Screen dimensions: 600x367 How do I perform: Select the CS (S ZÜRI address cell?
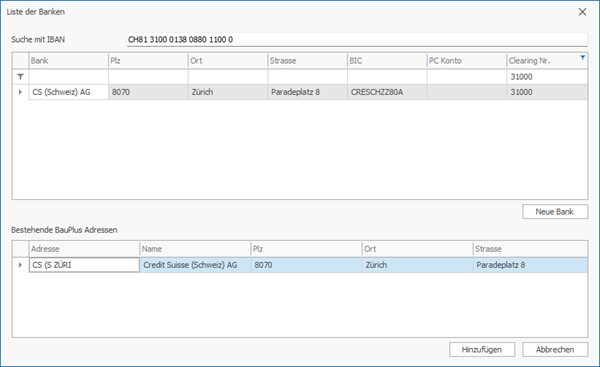pos(84,265)
